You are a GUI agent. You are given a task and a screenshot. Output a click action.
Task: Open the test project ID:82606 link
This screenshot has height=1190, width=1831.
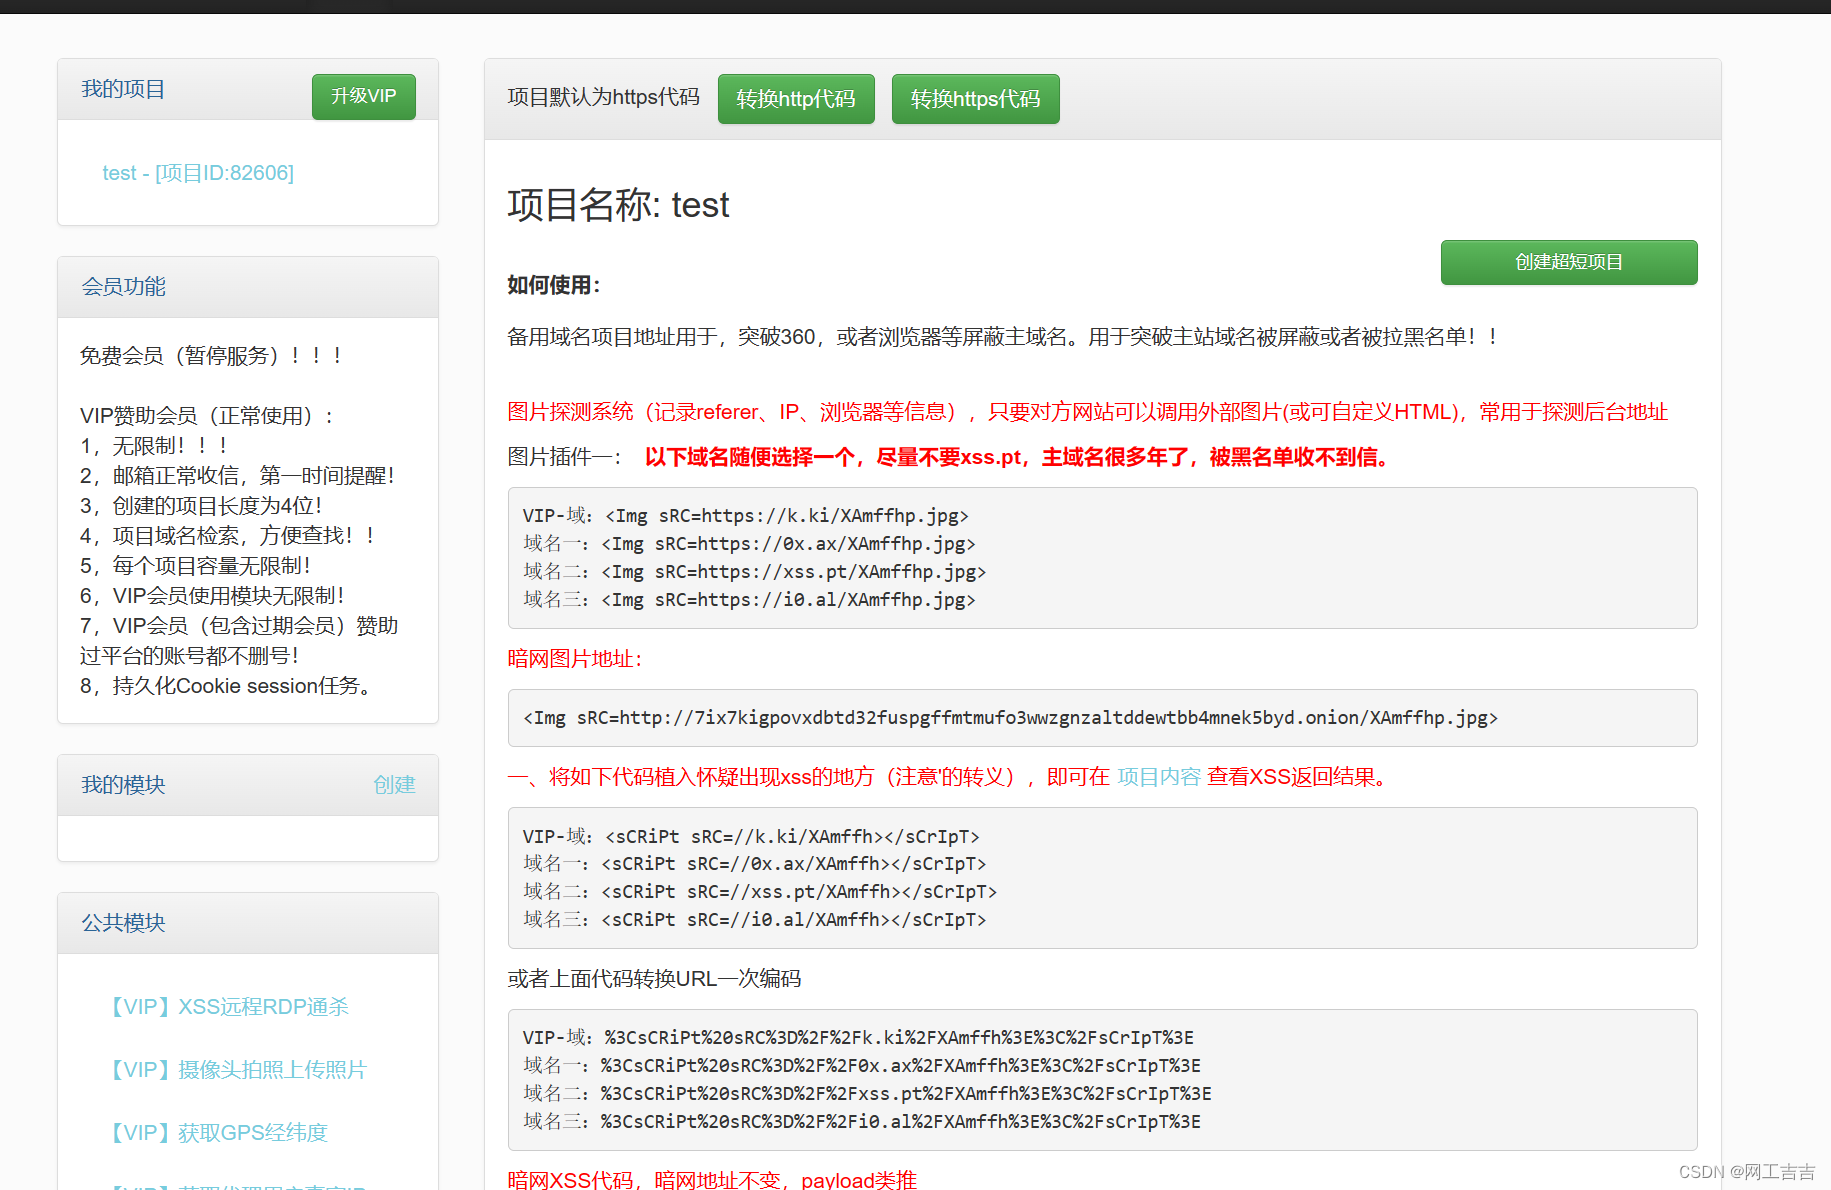click(198, 173)
